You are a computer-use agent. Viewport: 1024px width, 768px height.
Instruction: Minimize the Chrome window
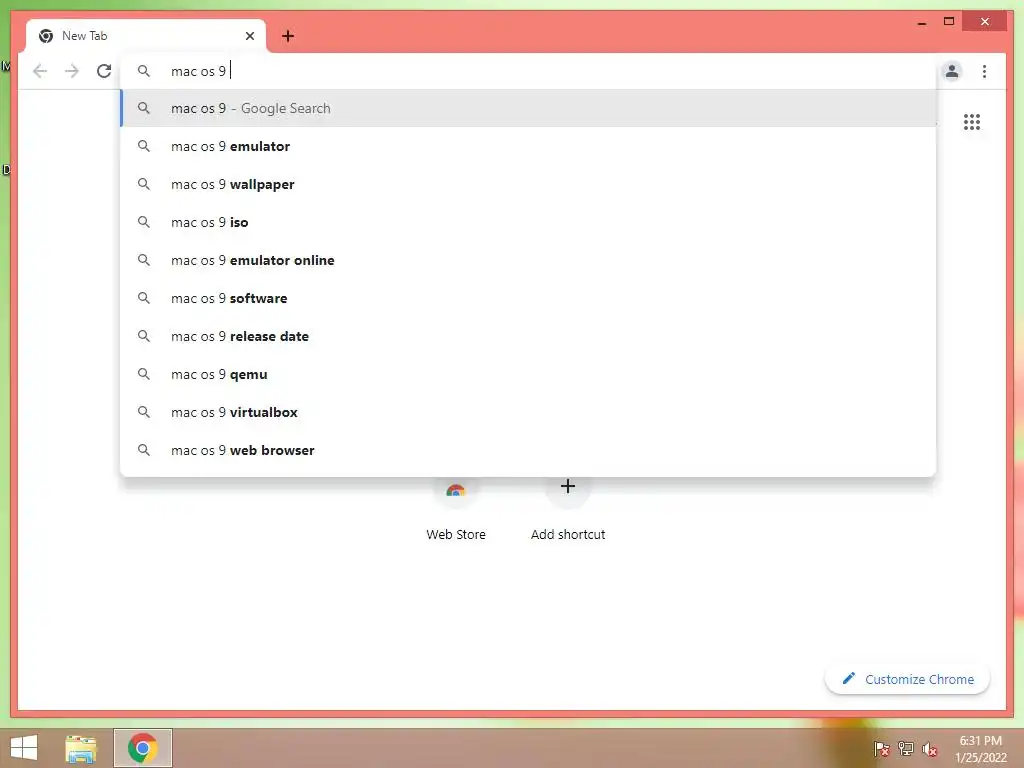point(922,22)
